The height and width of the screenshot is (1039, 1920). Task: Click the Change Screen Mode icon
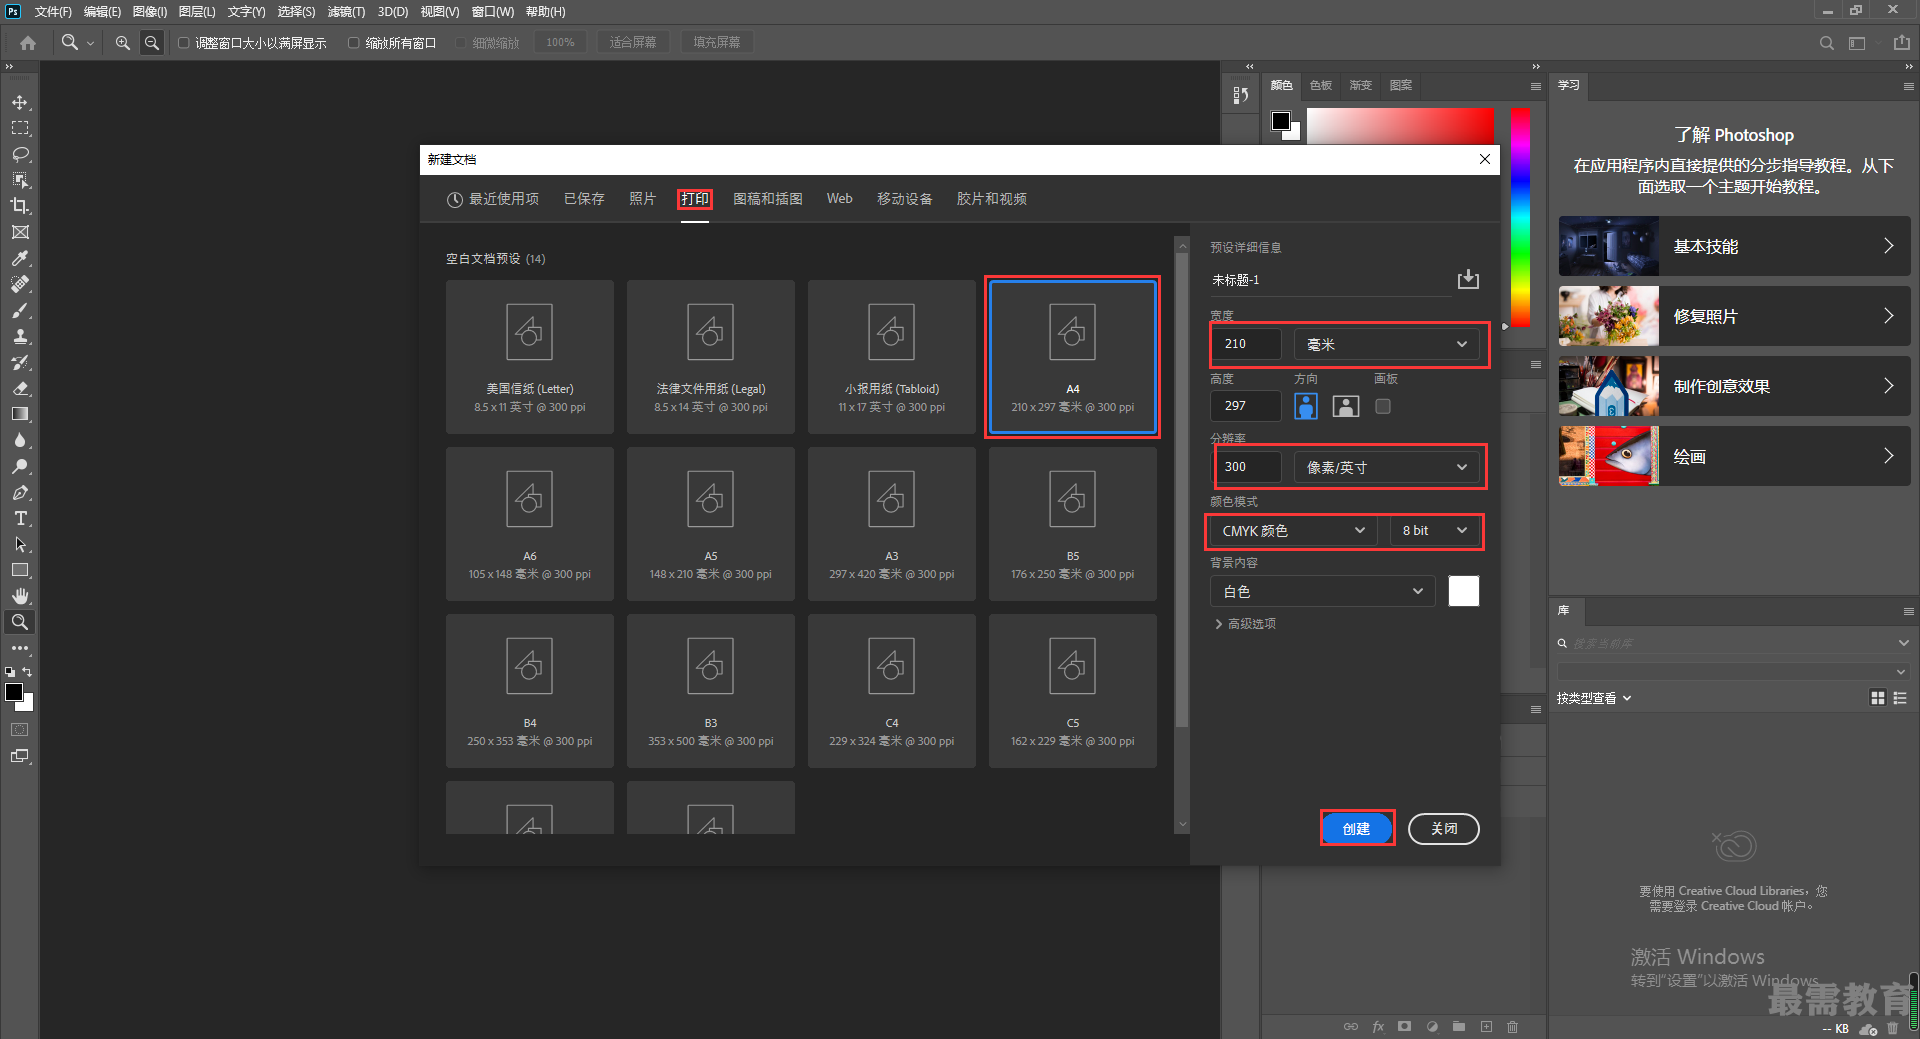coord(20,757)
